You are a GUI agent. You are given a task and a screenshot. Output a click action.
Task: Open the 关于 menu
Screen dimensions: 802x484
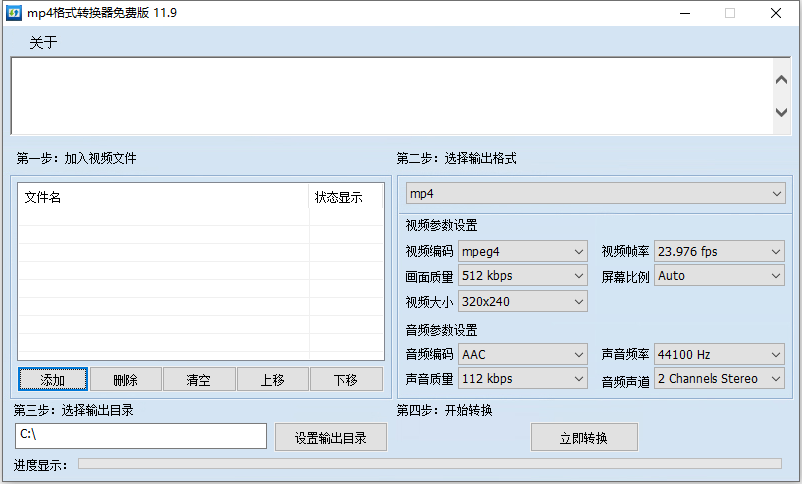tap(43, 42)
